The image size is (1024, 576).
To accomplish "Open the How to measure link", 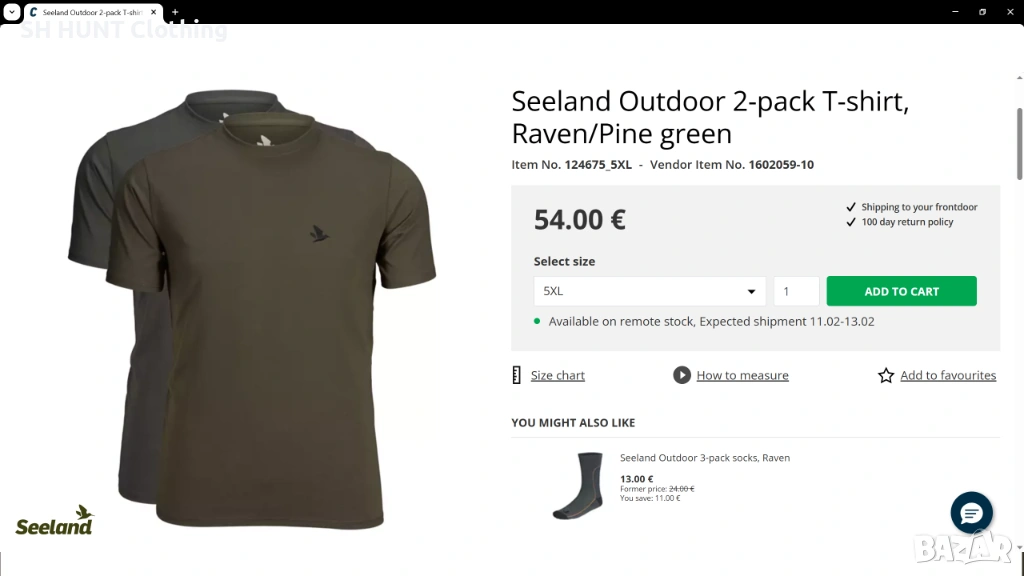I will coord(742,376).
